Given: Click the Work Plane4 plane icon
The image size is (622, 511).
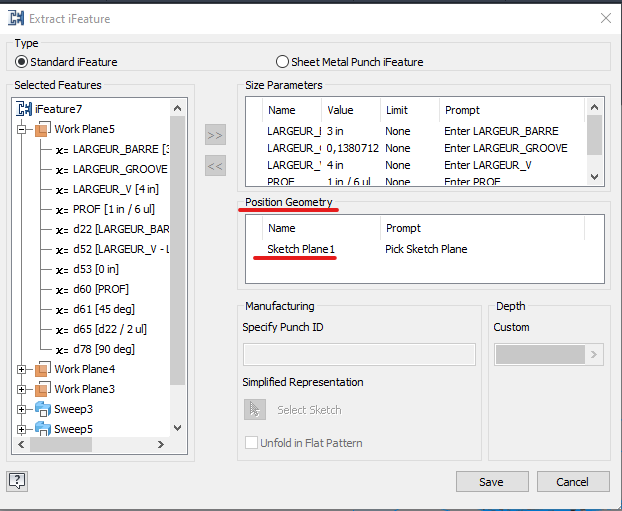Looking at the screenshot, I should 41,369.
